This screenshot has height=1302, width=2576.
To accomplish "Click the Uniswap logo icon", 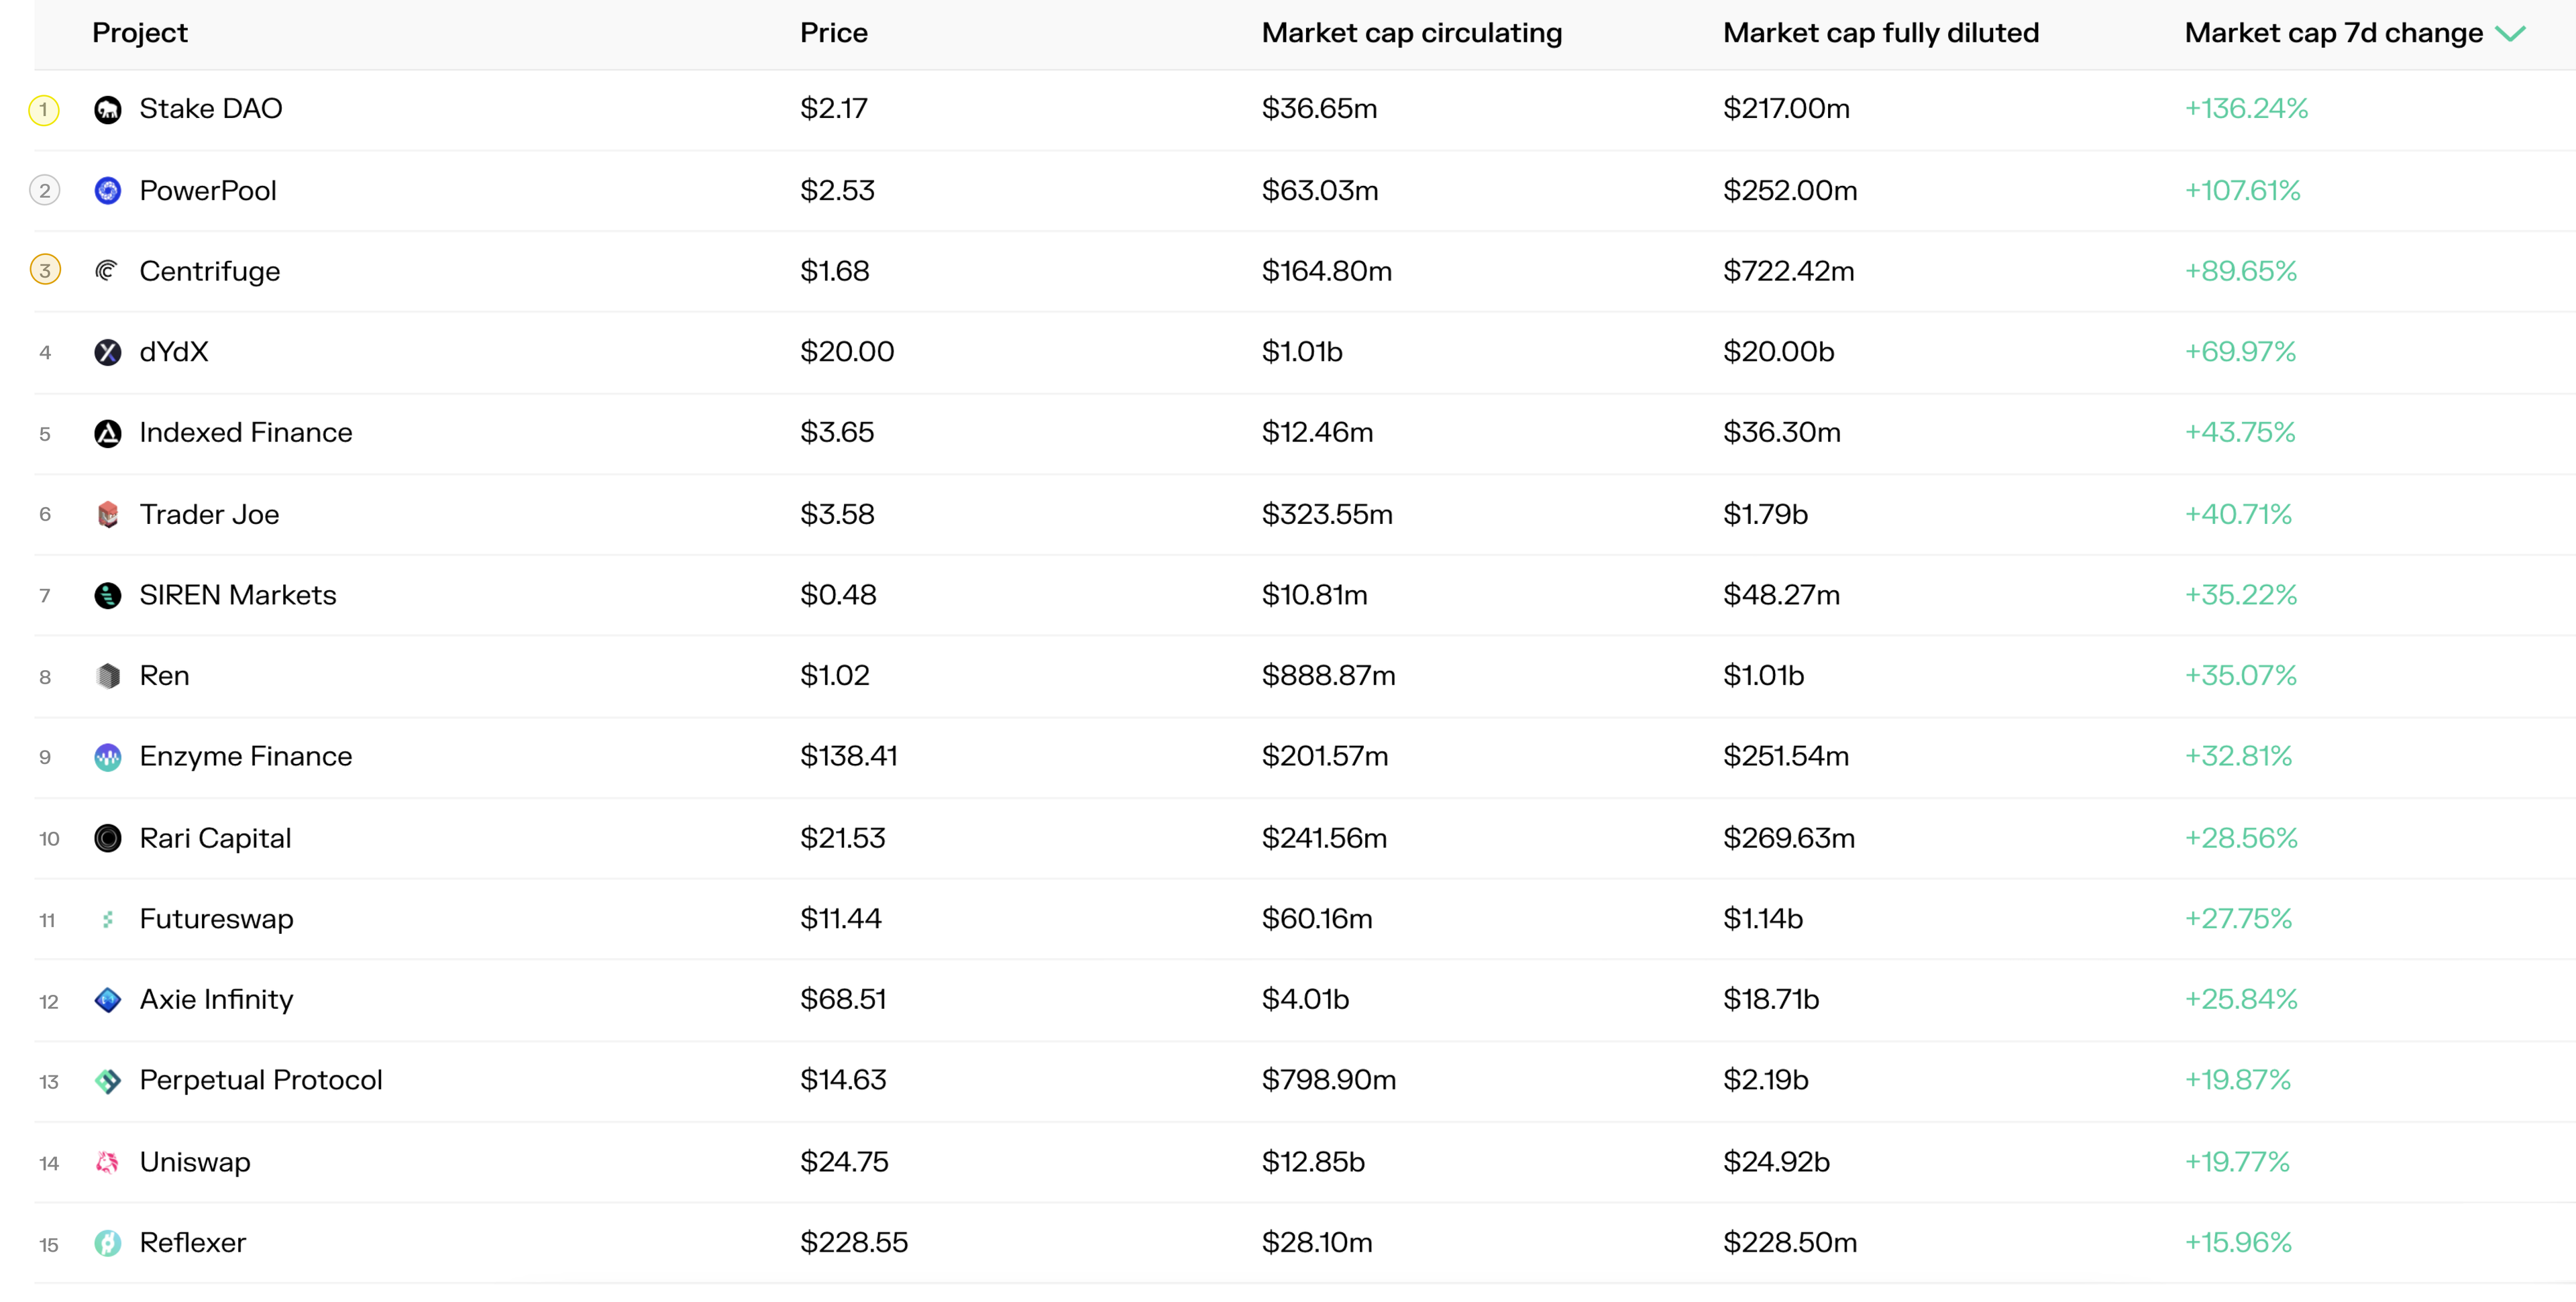I will 108,1162.
